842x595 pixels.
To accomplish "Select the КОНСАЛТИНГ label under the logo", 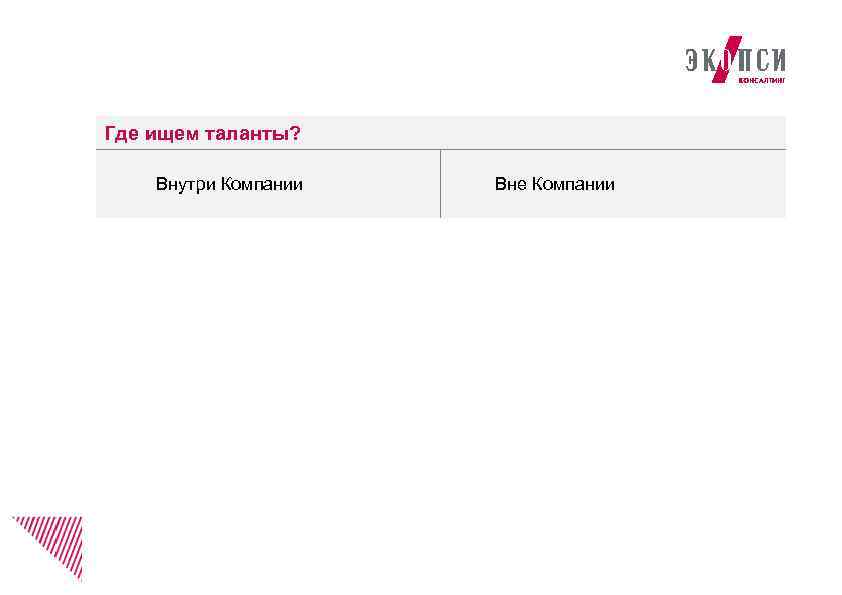I will 762,79.
